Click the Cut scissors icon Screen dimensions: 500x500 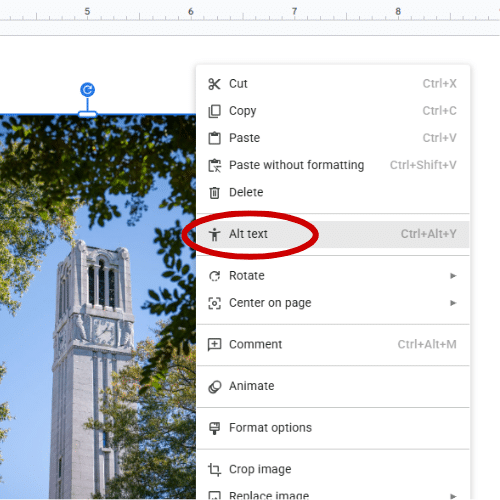(214, 84)
